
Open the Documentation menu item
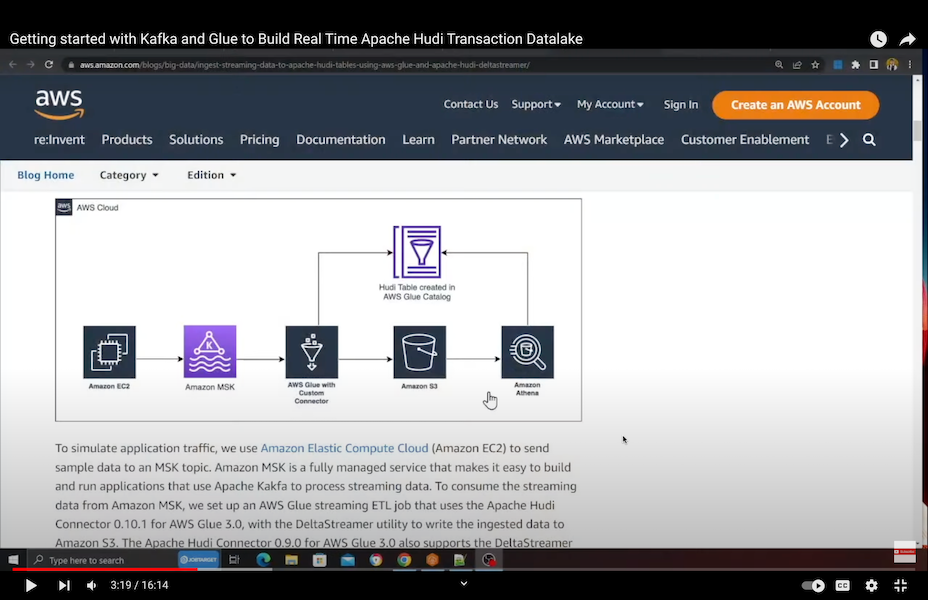[x=340, y=140]
